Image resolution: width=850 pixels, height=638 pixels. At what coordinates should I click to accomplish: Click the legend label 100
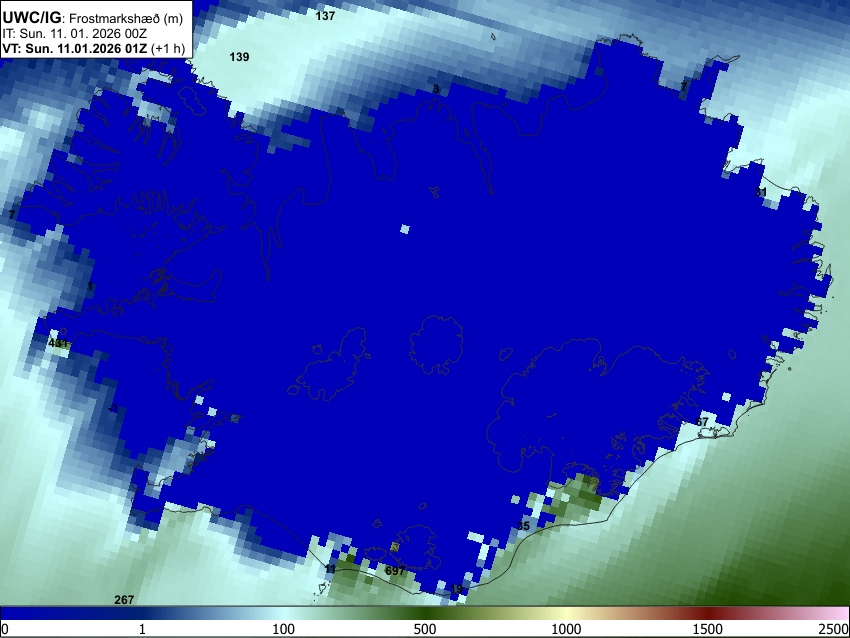[283, 629]
